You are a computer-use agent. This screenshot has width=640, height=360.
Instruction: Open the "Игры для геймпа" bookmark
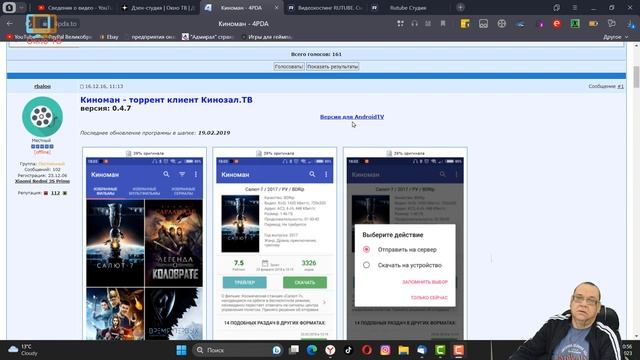coord(267,37)
